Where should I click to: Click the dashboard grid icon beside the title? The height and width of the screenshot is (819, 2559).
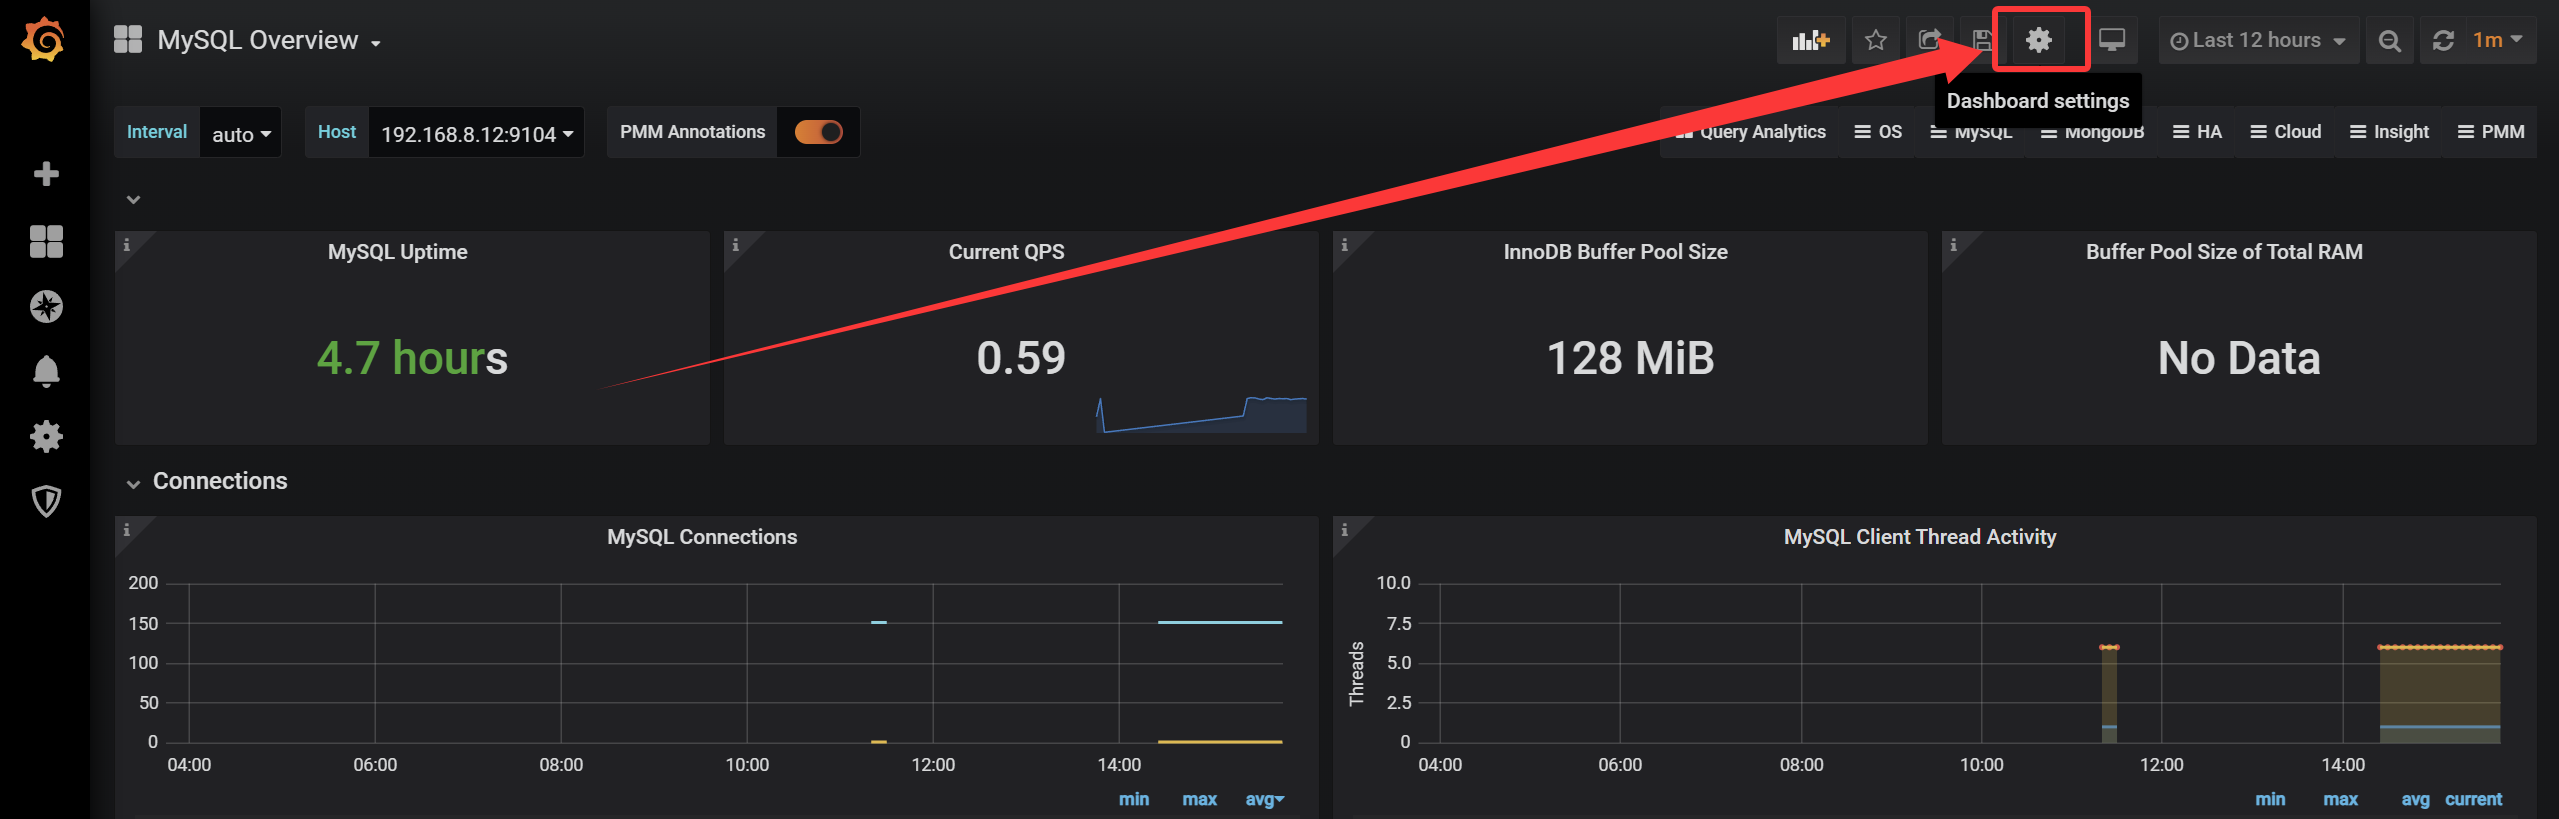point(128,40)
